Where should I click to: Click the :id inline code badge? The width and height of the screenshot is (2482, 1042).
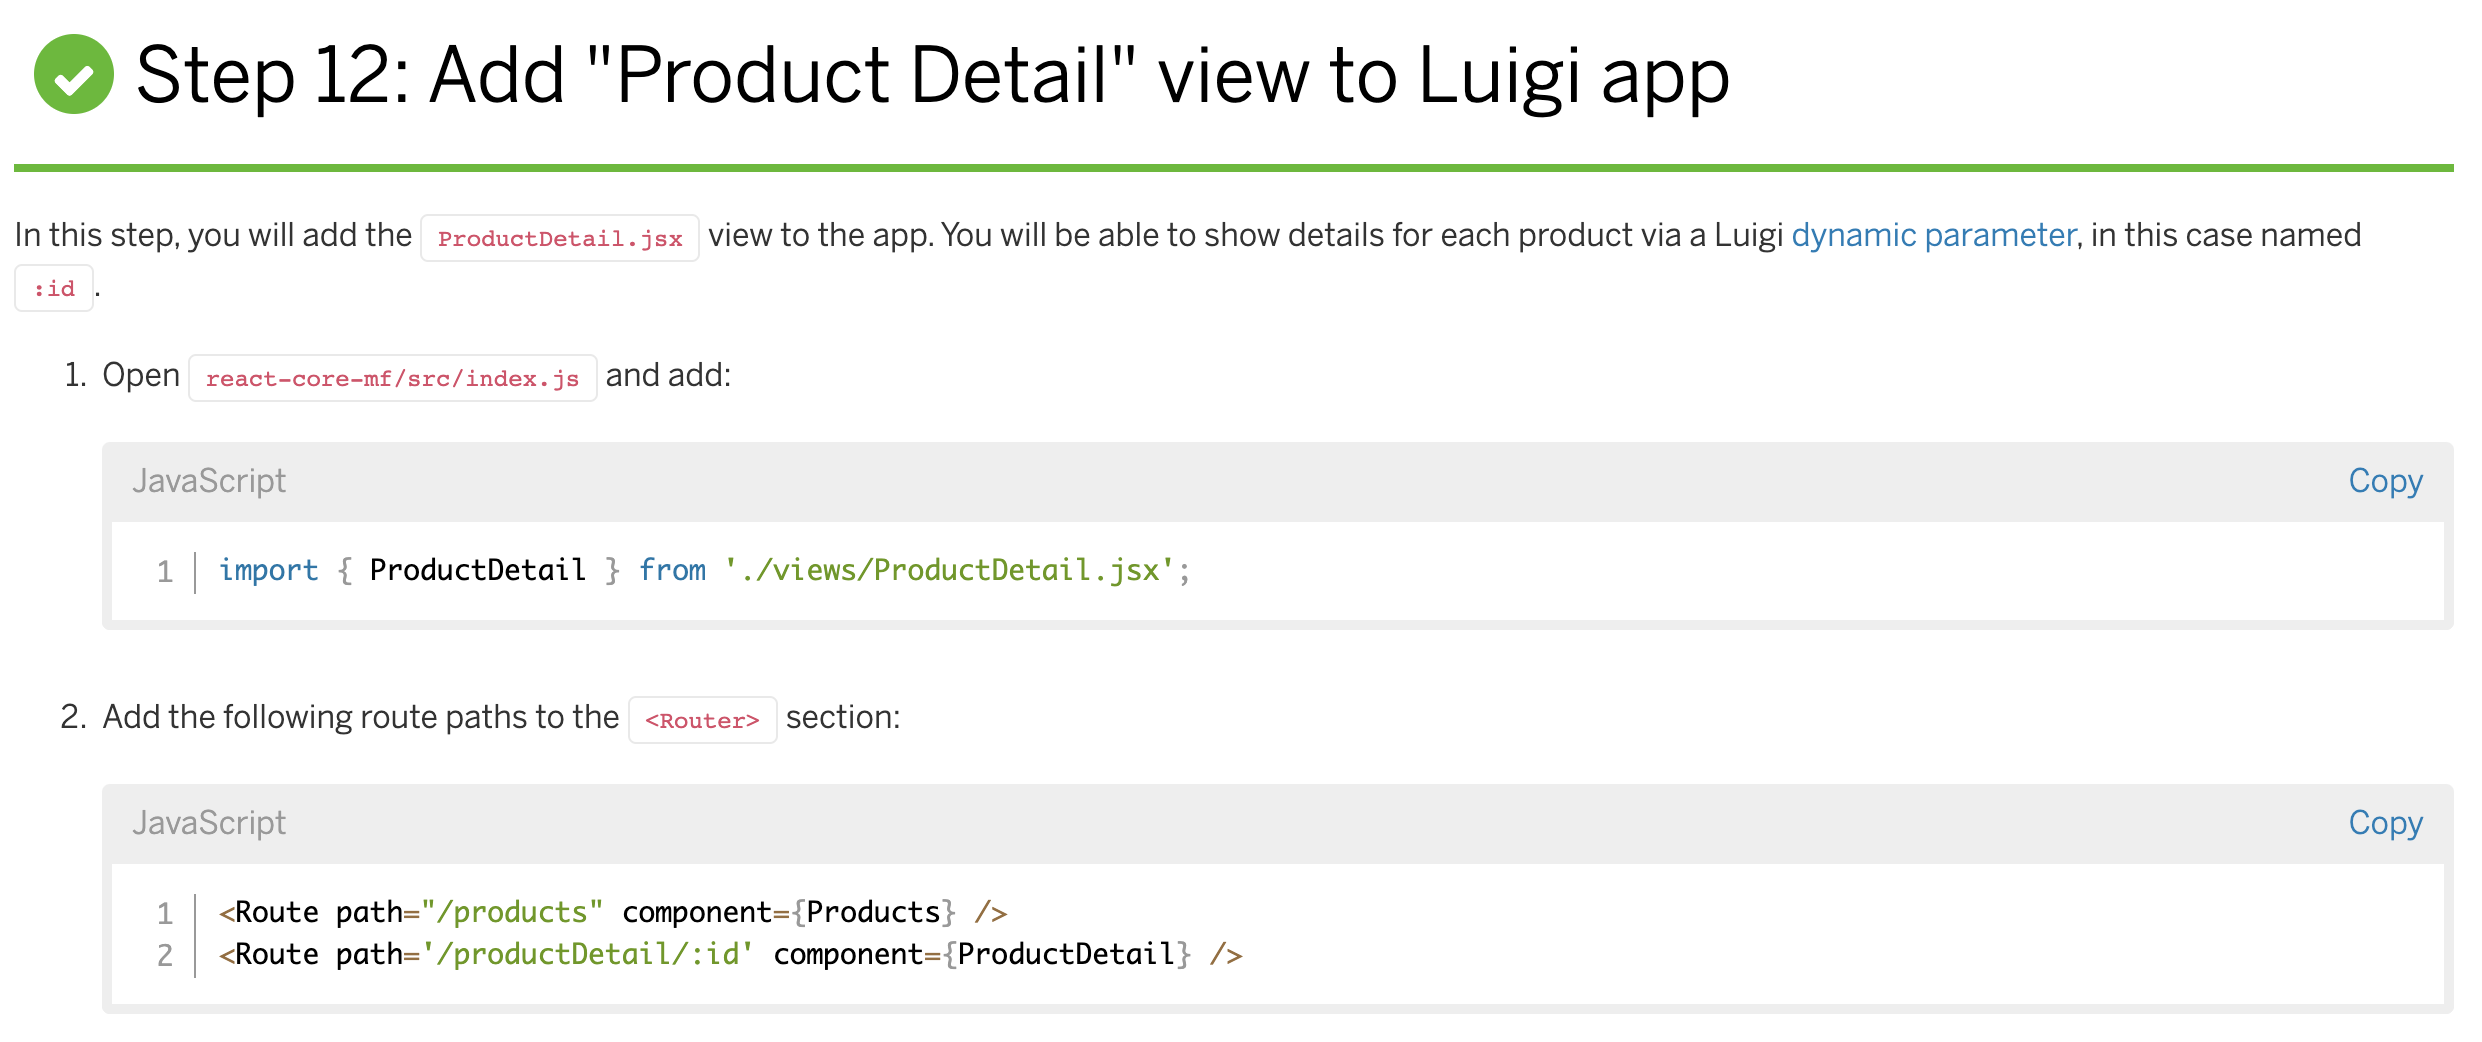click(53, 288)
